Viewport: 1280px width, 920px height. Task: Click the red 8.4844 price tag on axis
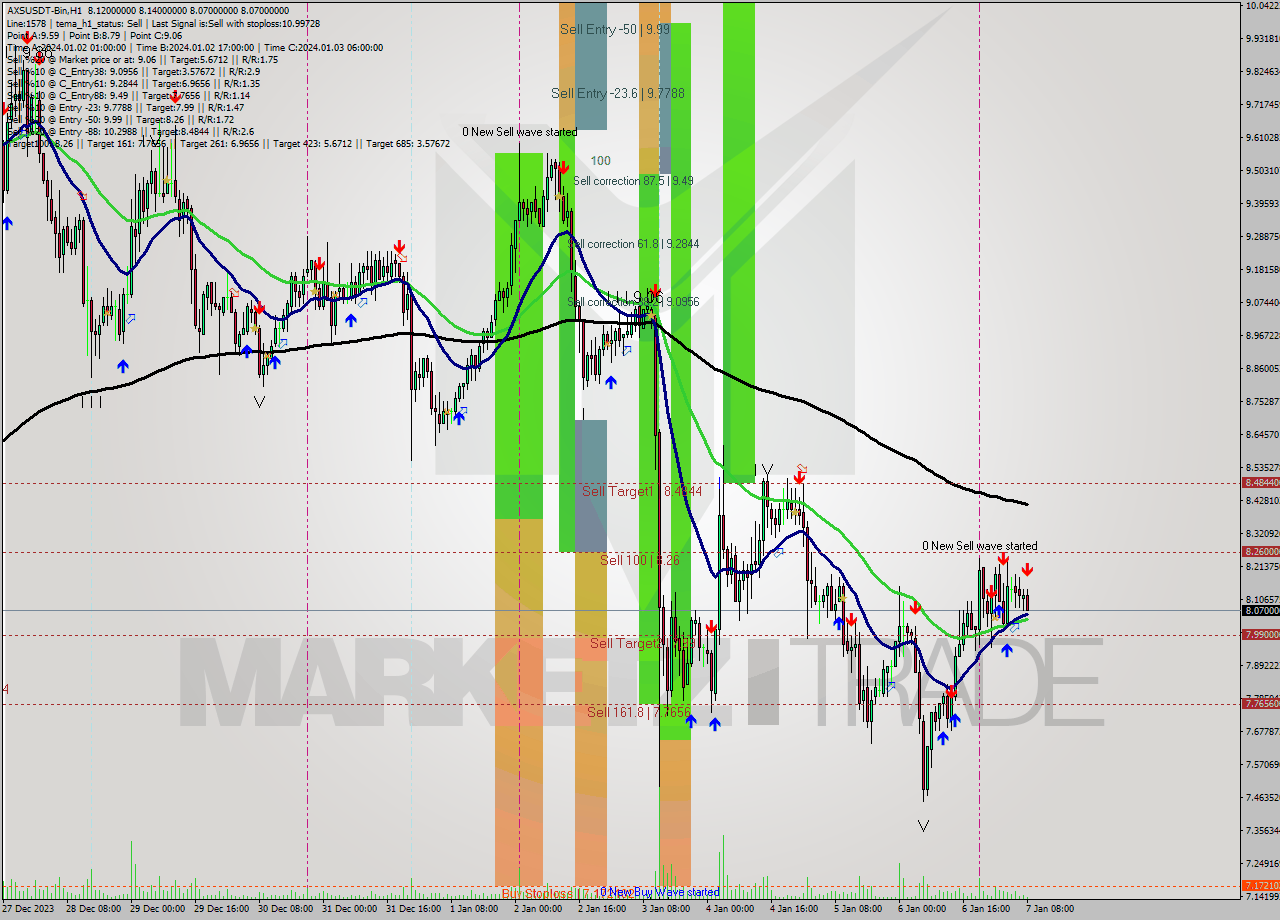click(x=1261, y=482)
